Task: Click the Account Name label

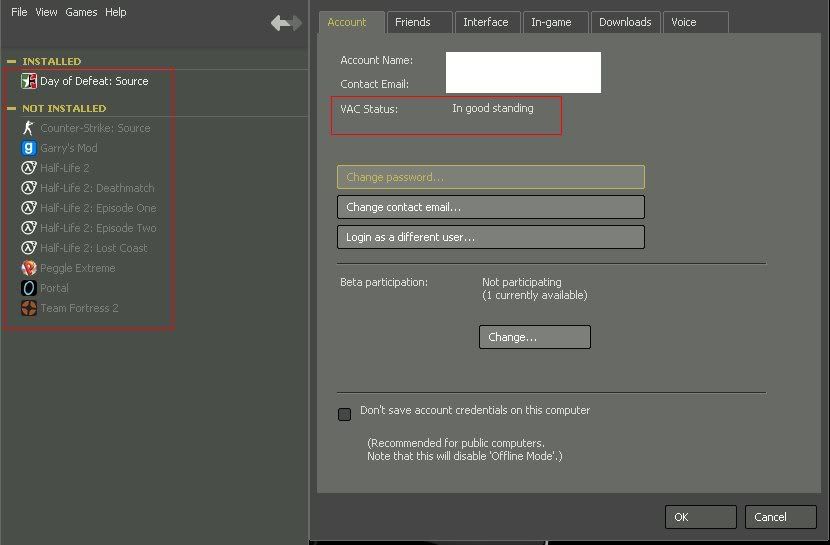Action: tap(376, 60)
